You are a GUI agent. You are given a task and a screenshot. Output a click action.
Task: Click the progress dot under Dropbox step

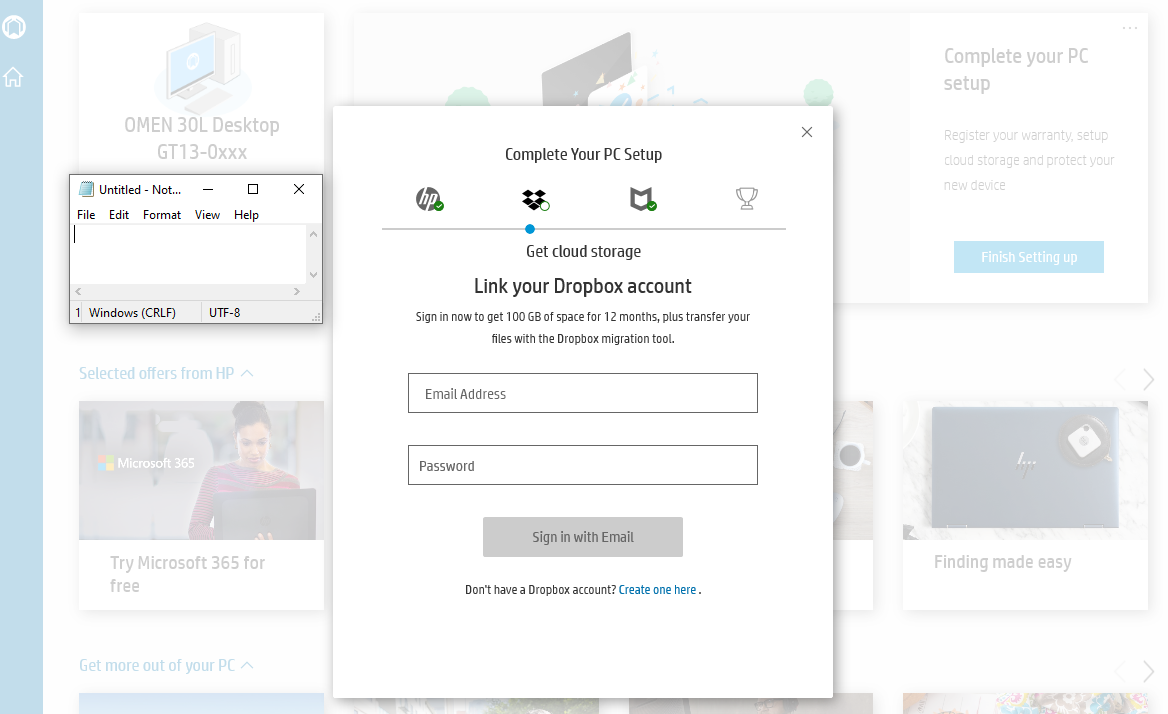[x=530, y=229]
